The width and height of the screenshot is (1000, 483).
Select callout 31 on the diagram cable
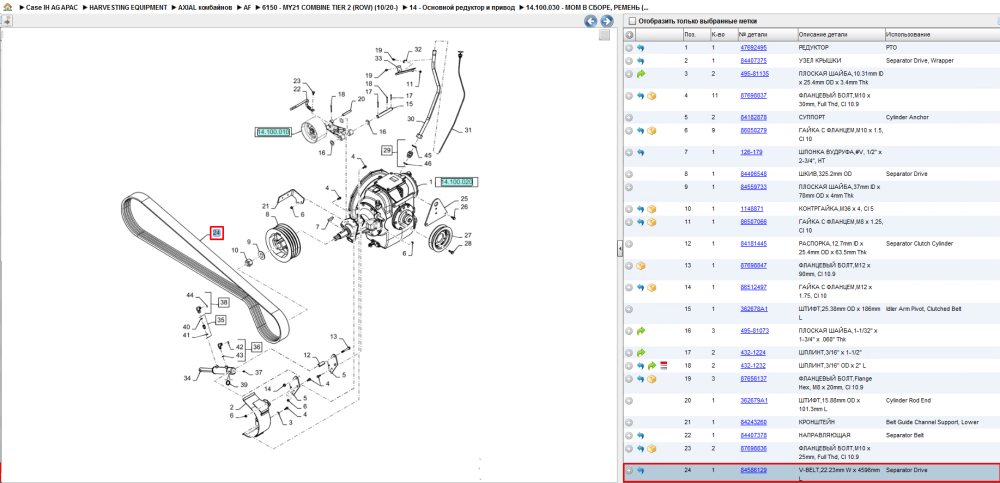[x=468, y=130]
